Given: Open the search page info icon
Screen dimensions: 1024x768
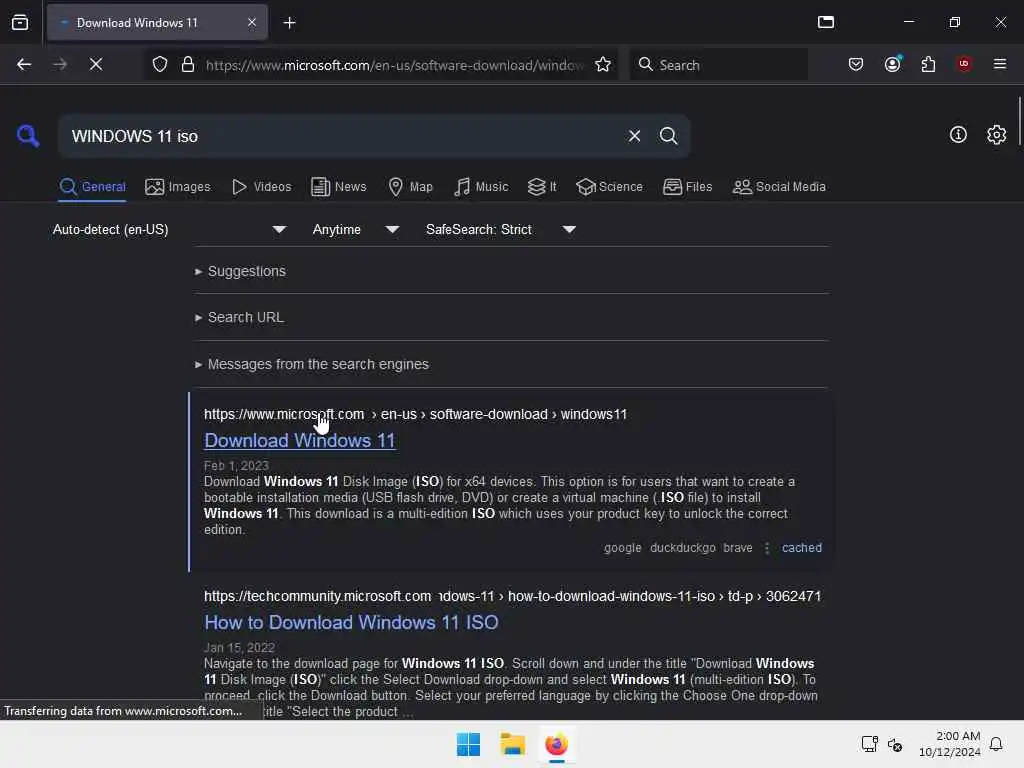Looking at the screenshot, I should coord(958,135).
